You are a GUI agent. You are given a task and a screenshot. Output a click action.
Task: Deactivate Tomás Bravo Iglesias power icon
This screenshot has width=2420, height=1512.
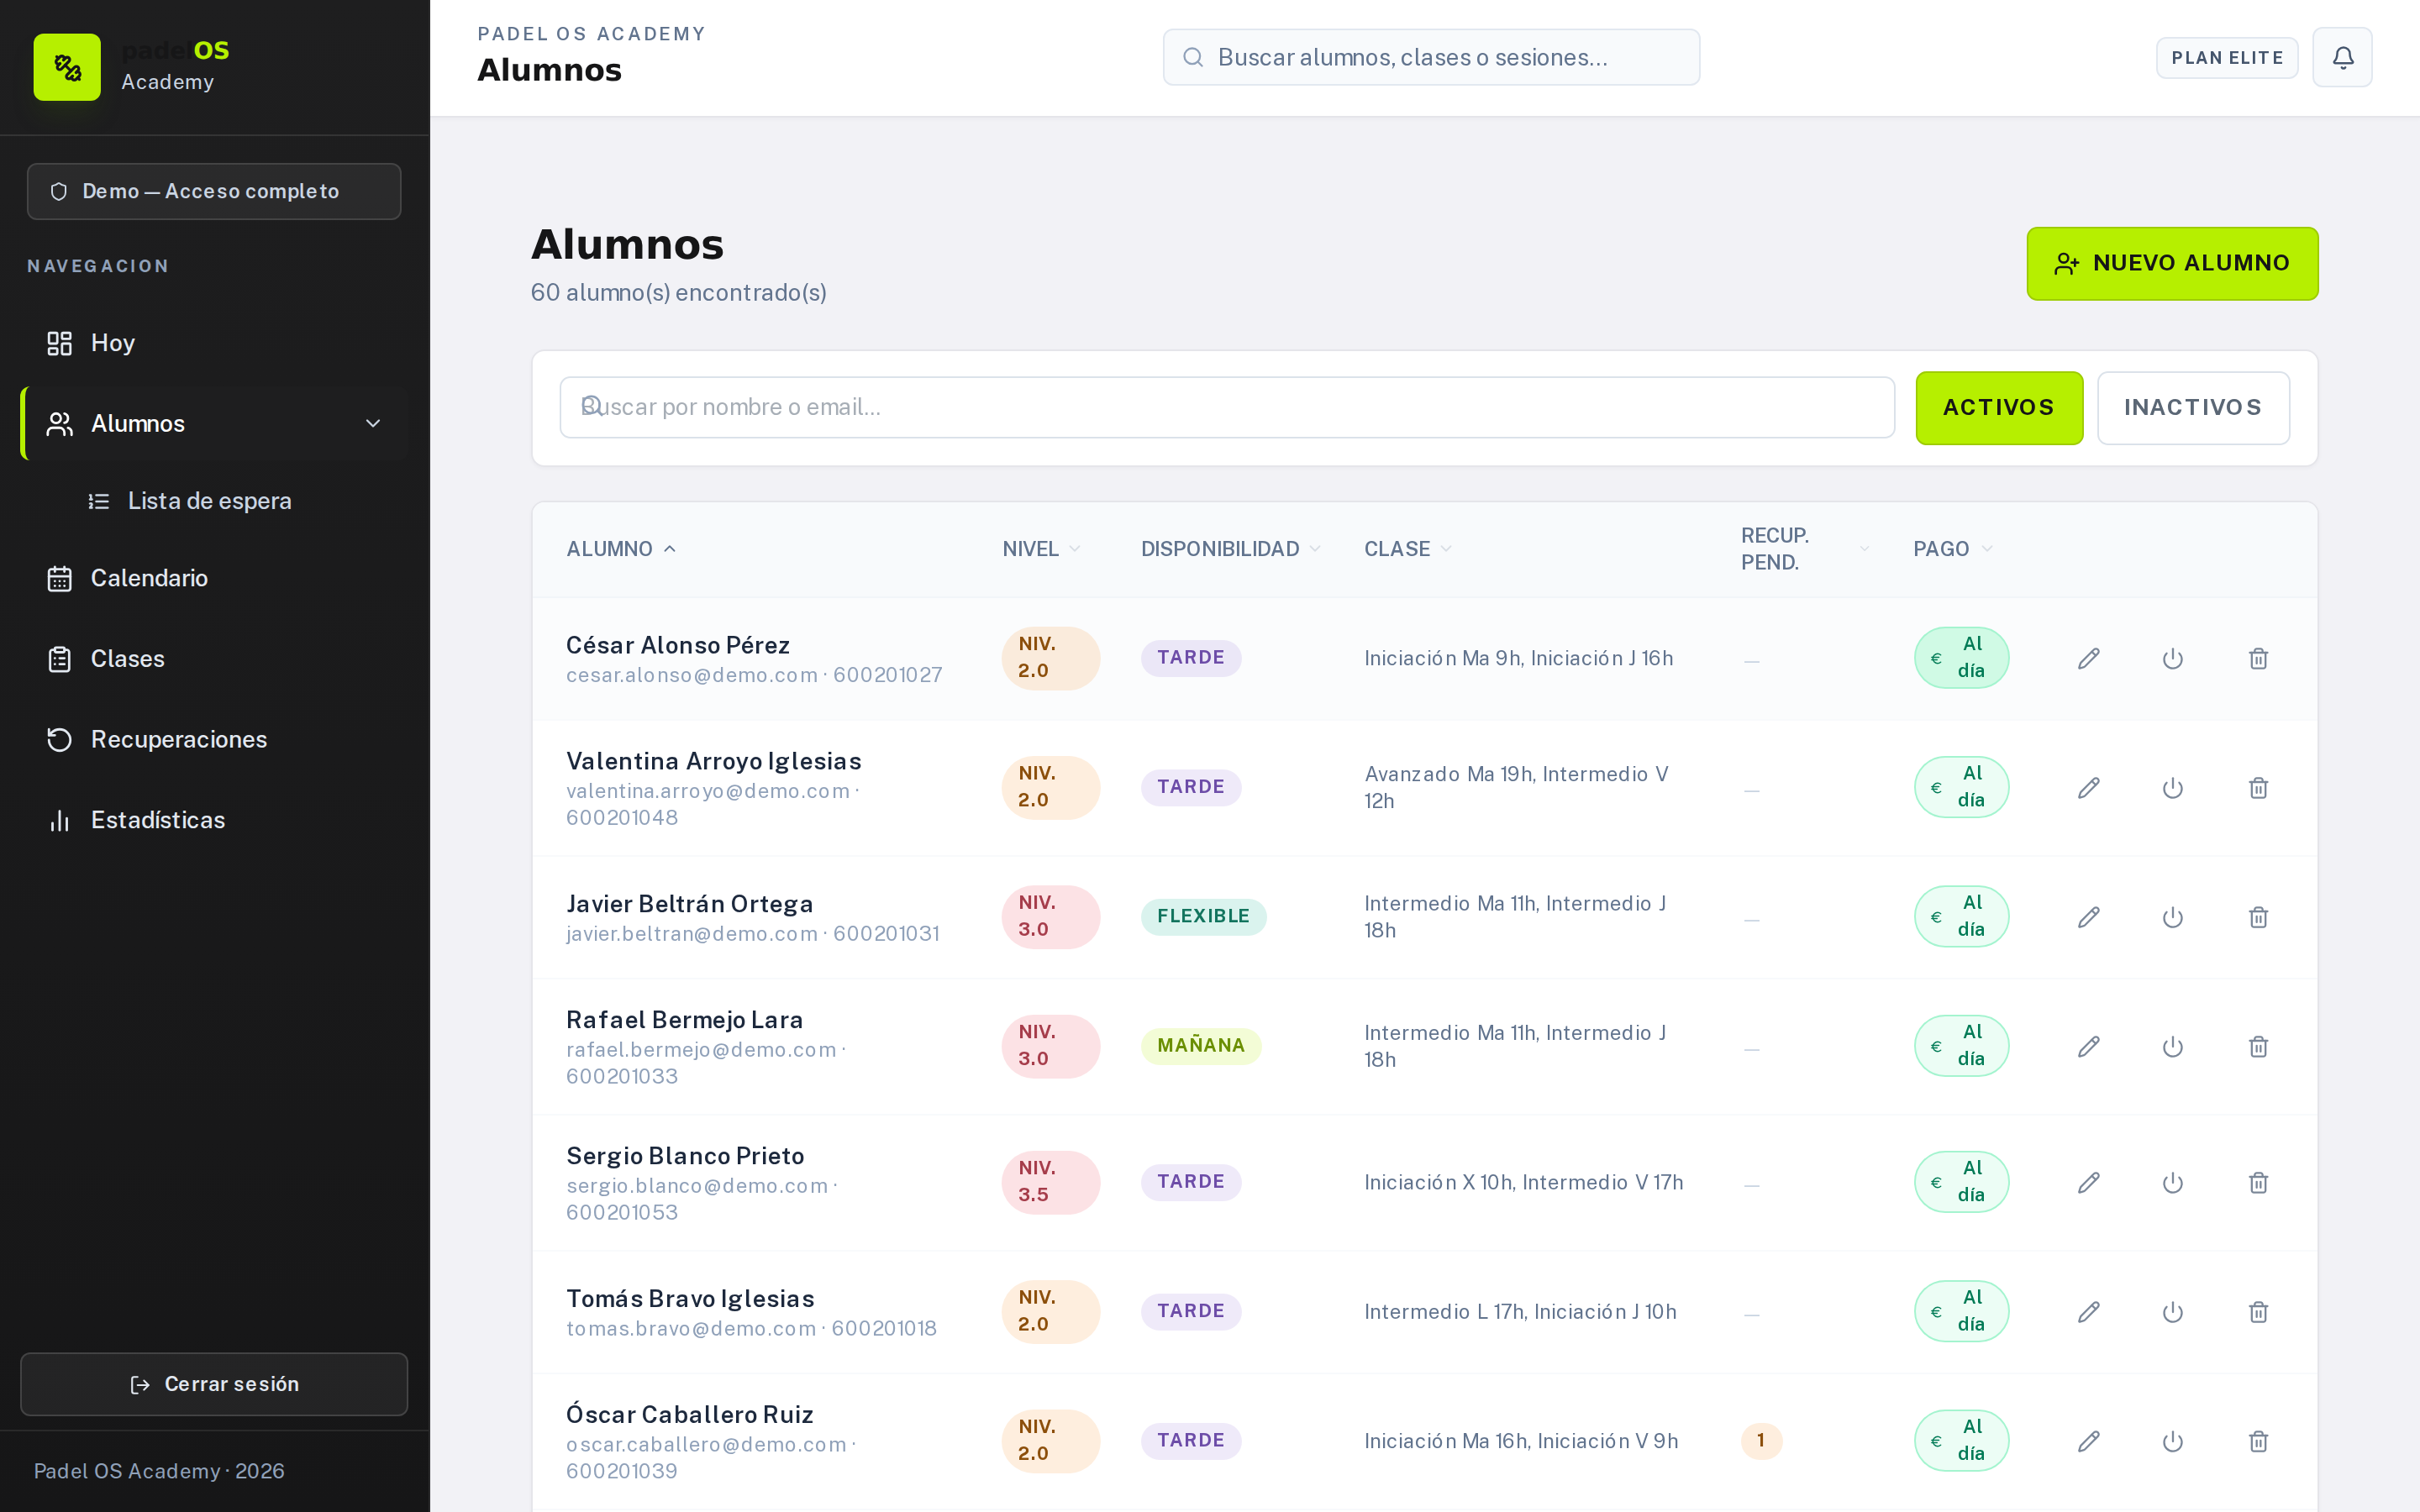point(2172,1311)
